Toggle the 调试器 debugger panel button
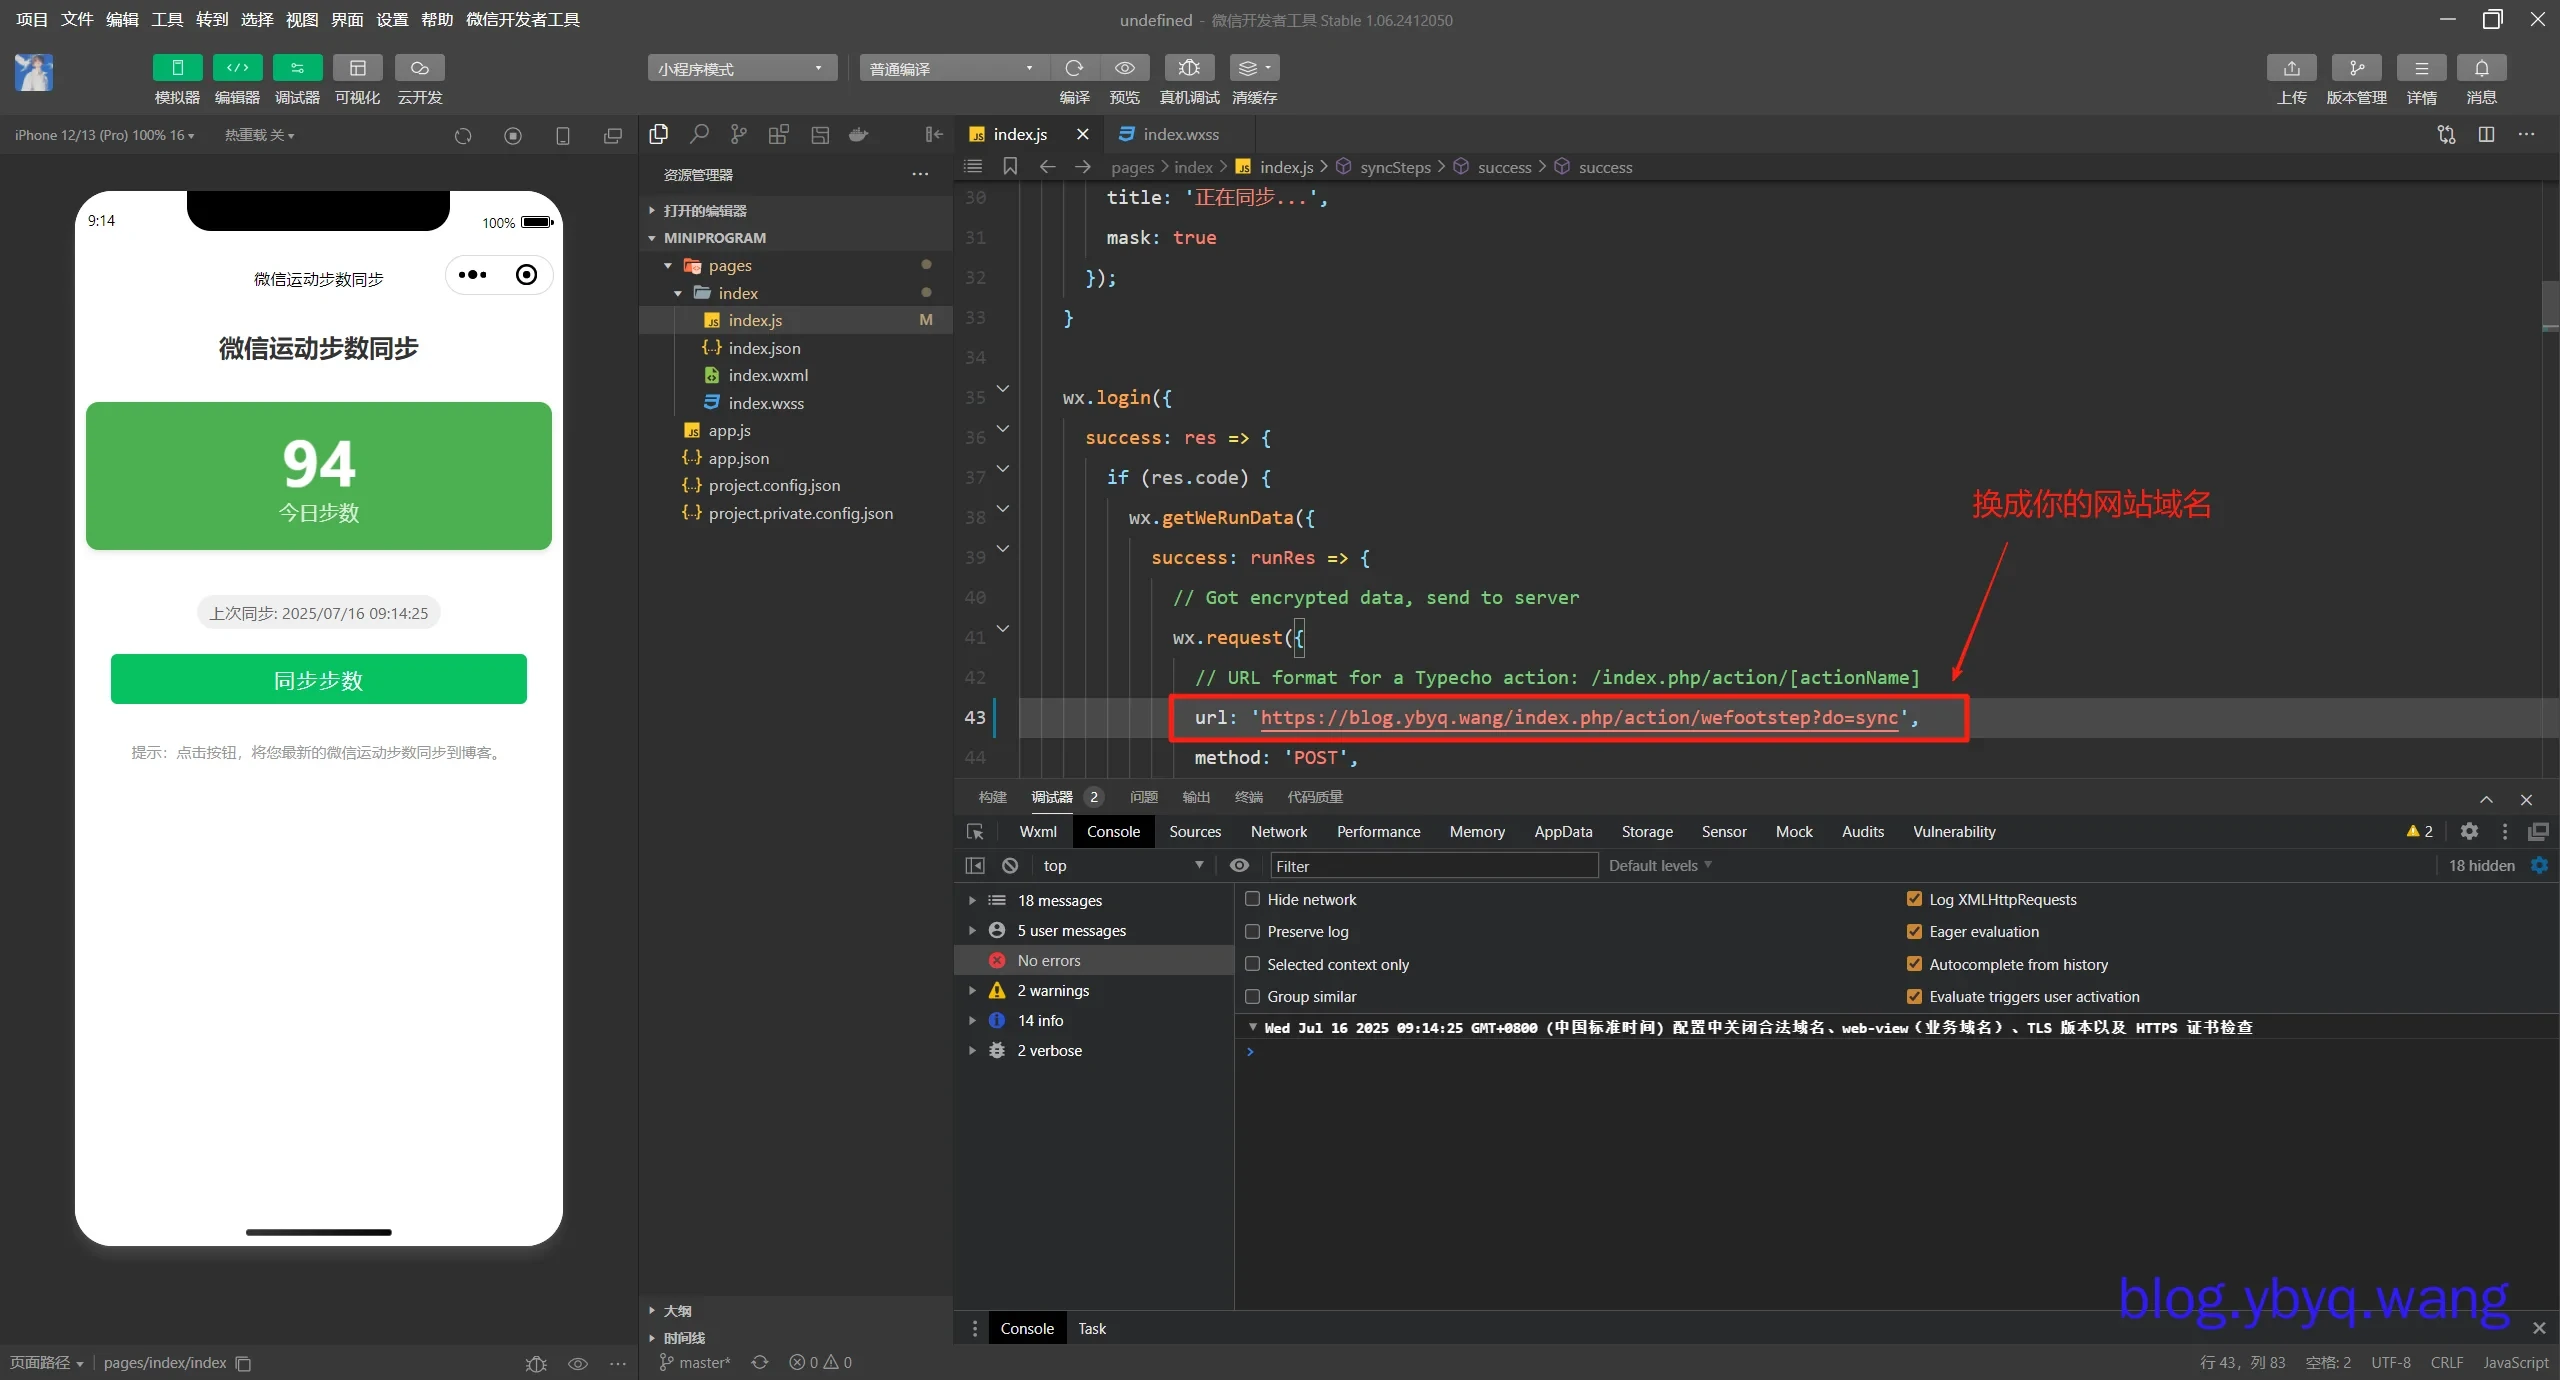The image size is (2560, 1380). point(297,68)
